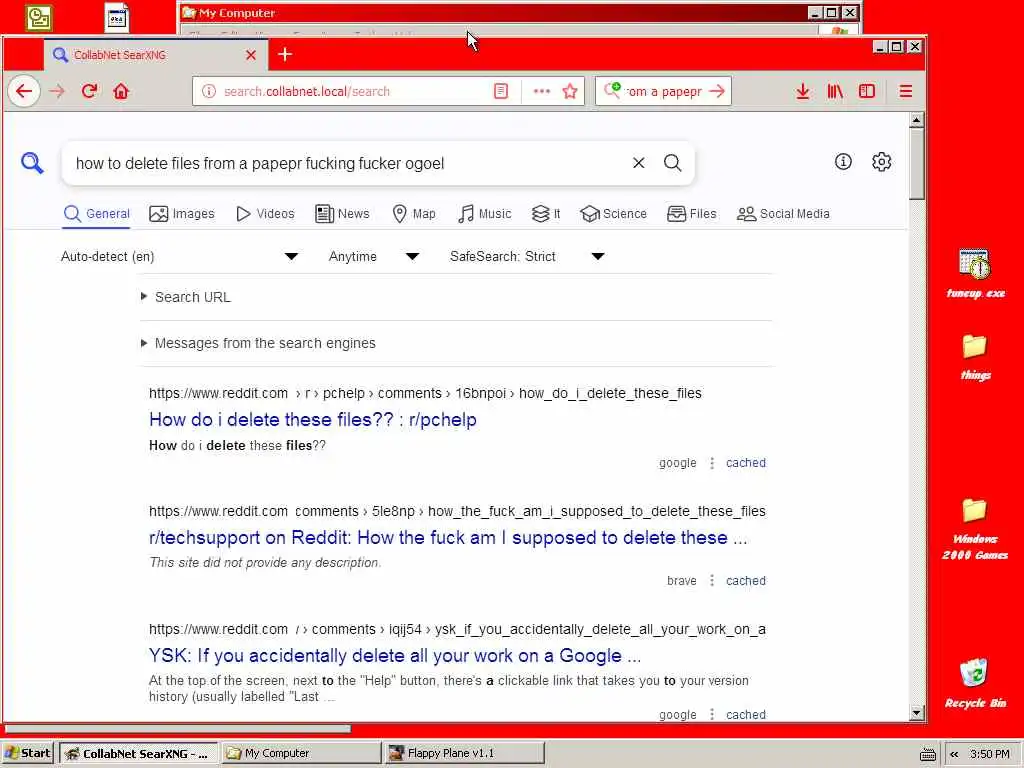Open the language Auto-detect dropdown

[180, 257]
